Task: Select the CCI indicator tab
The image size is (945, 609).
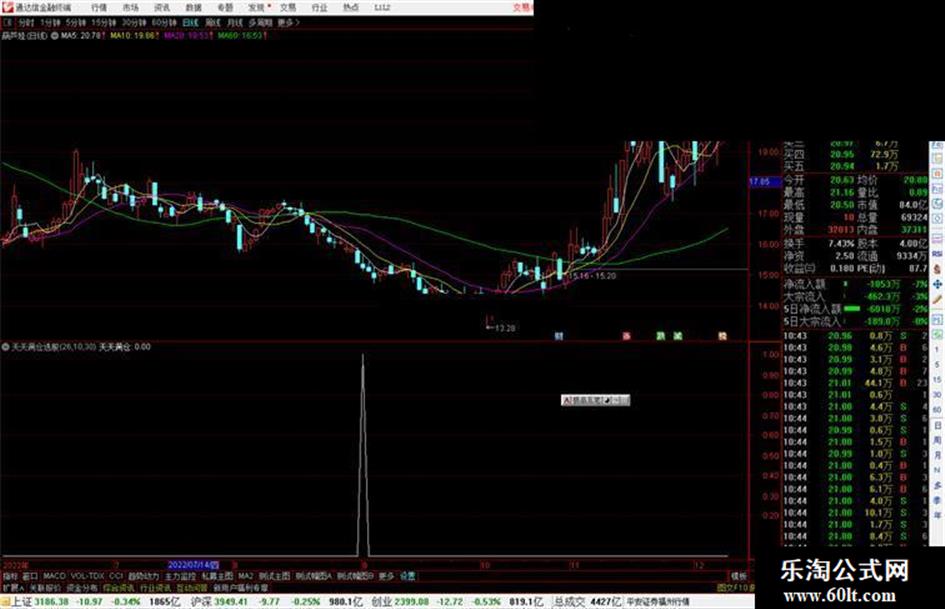Action: [x=116, y=576]
